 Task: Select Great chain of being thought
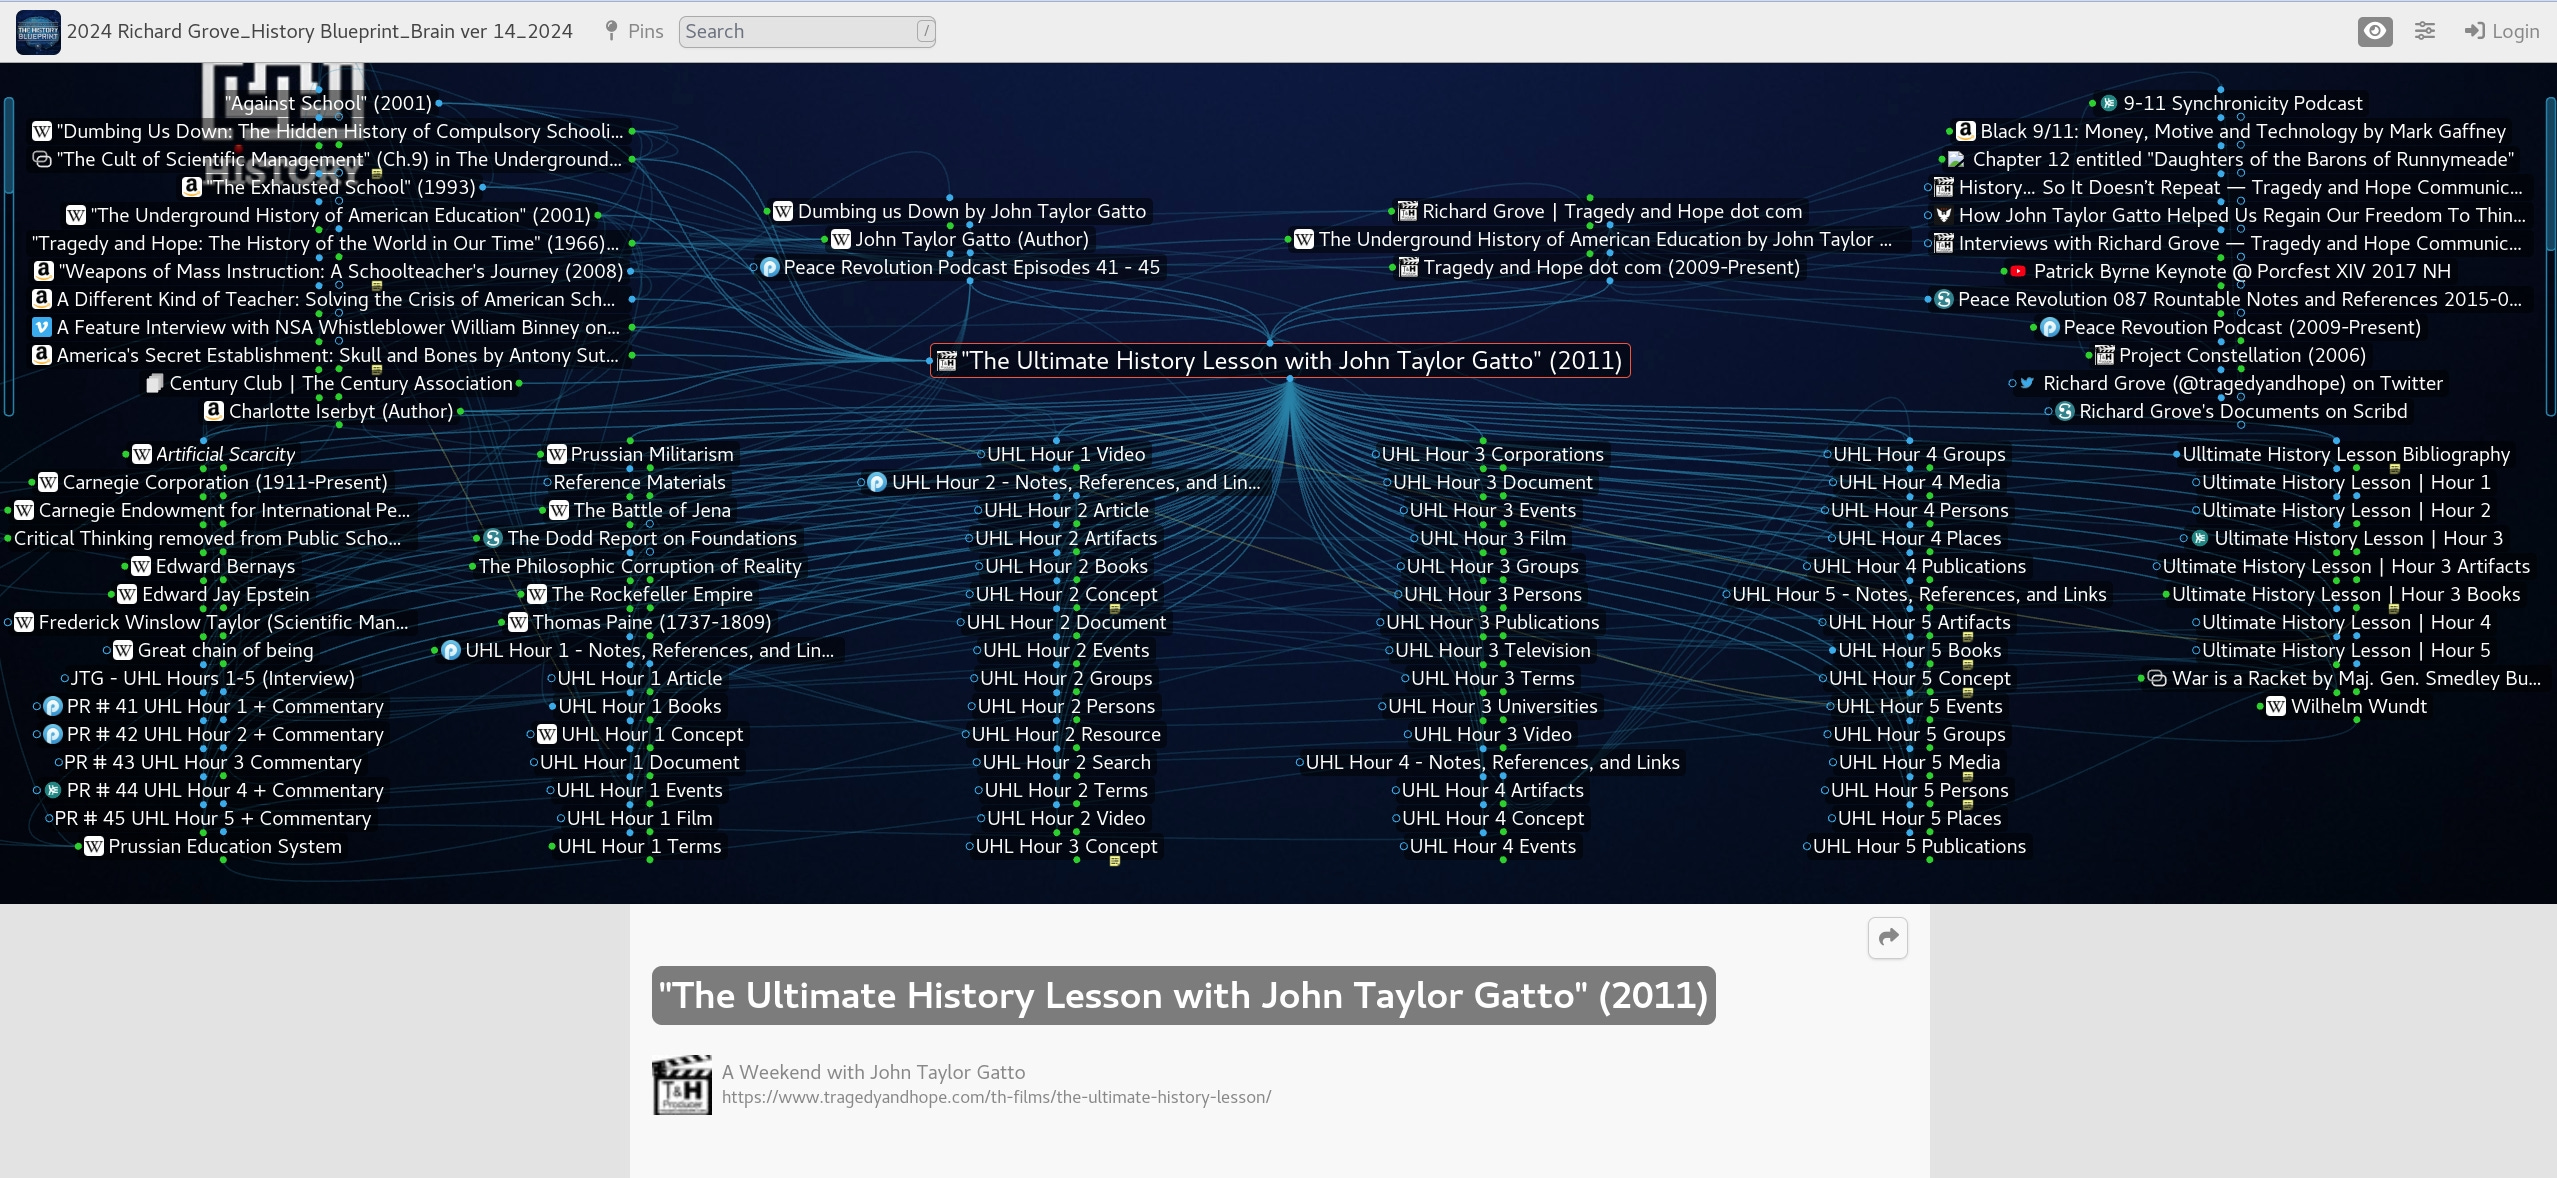point(225,650)
